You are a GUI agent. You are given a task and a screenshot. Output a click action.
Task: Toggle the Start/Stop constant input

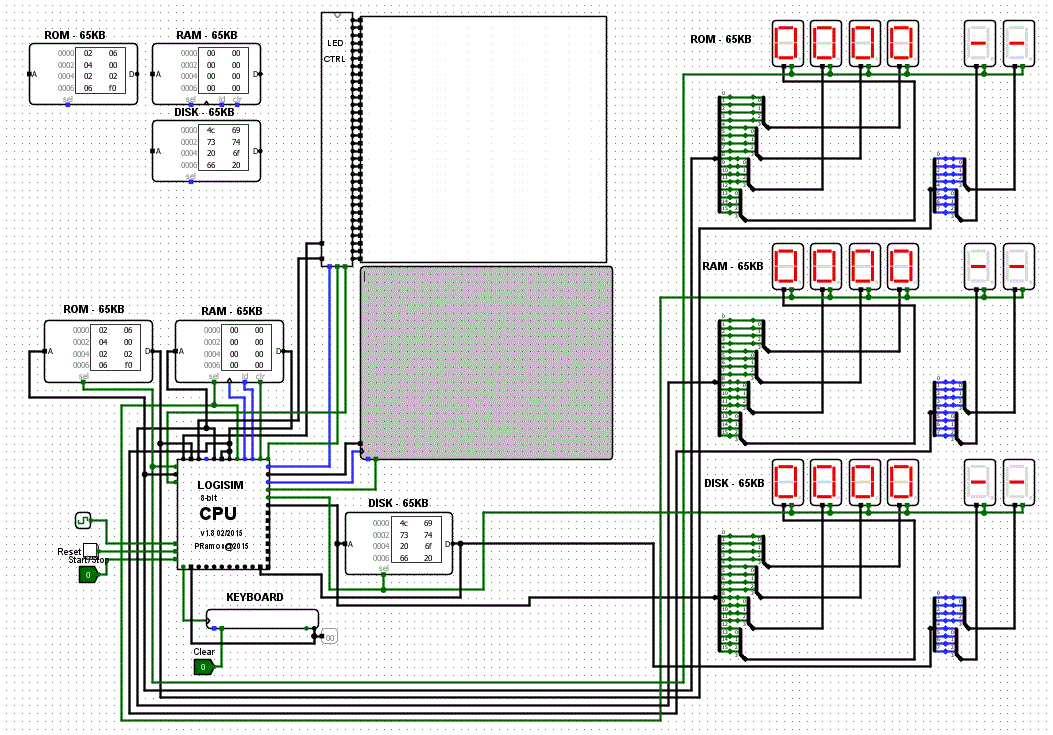pos(88,575)
